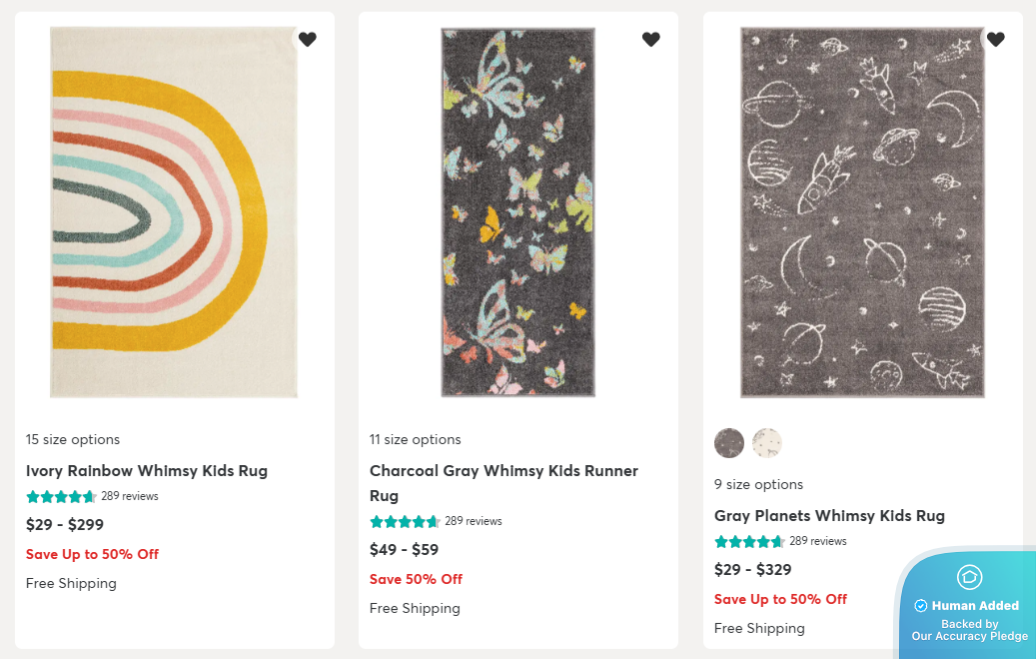Viewport: 1036px width, 659px height.
Task: Click Save Up to 50% Off under planets rug
Action: (x=781, y=599)
